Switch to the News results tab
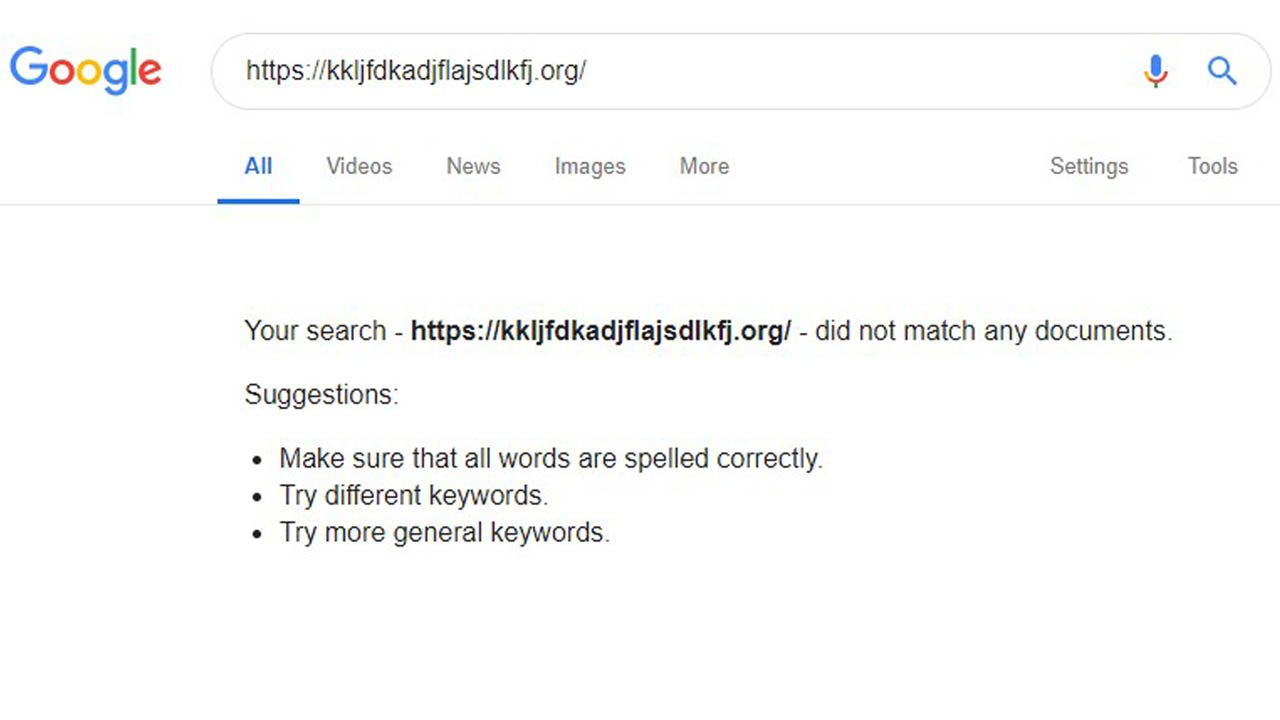Viewport: 1280px width, 720px height. tap(472, 167)
